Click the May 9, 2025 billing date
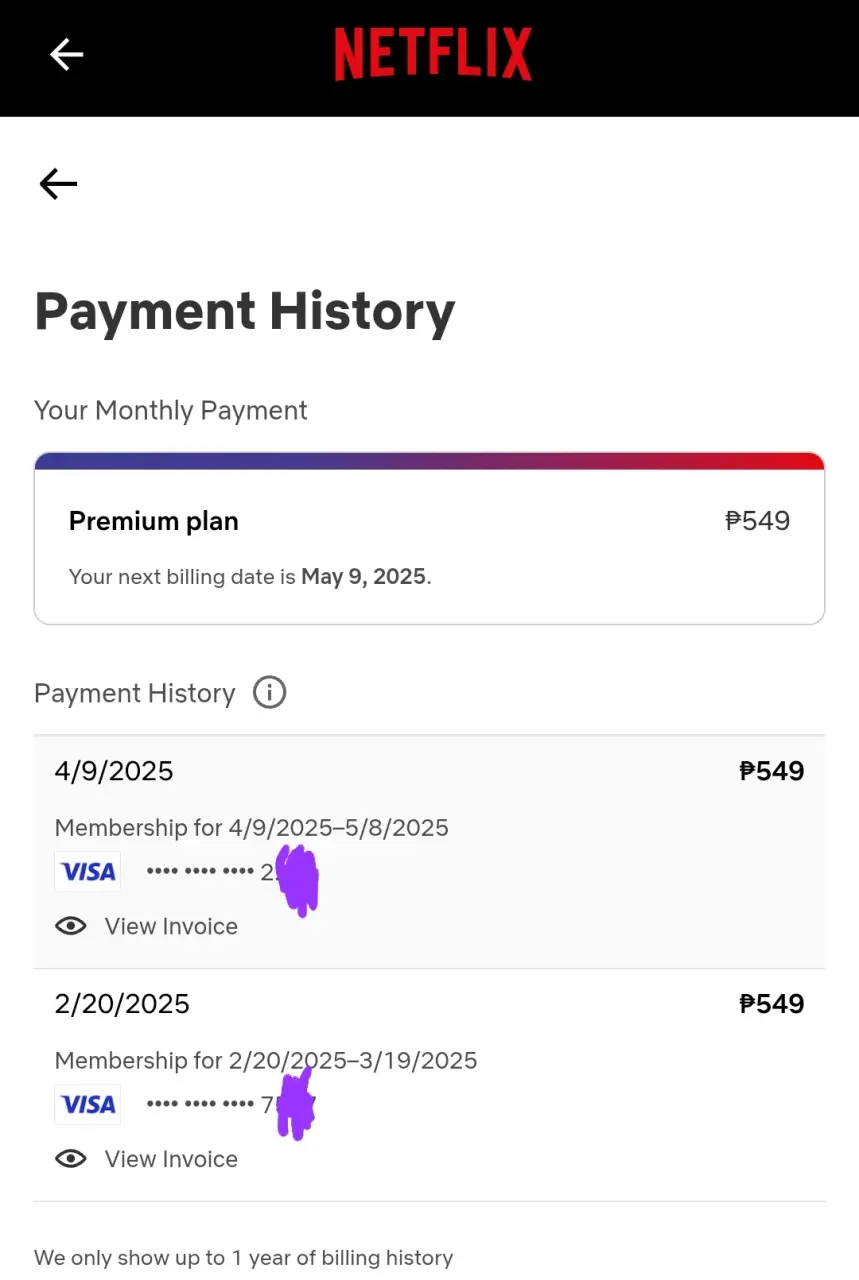Viewport: 859px width, 1280px height. [364, 577]
